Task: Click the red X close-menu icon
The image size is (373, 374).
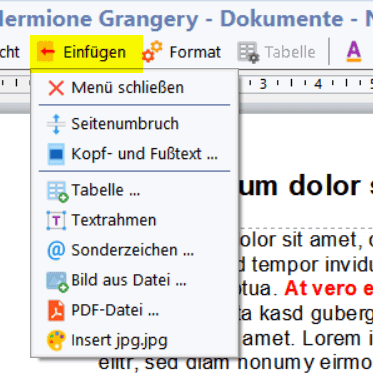Action: 56,88
